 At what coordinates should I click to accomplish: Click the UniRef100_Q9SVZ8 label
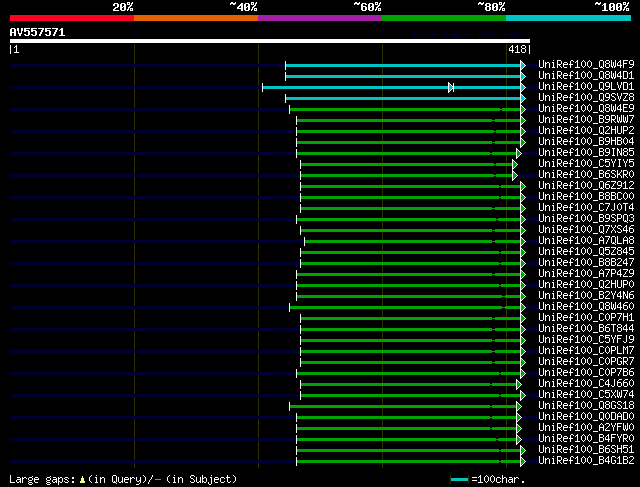586,98
